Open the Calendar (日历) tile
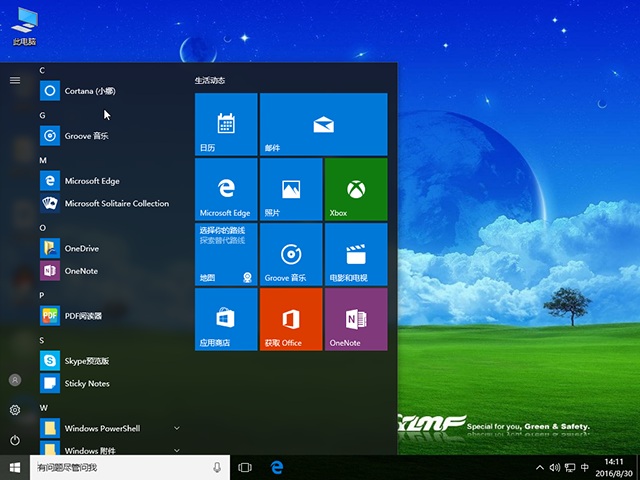 pyautogui.click(x=226, y=124)
